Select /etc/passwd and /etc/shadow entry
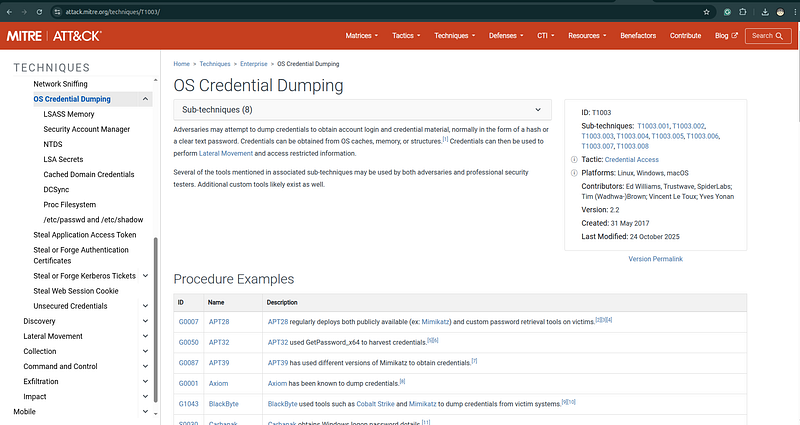This screenshot has height=425, width=800. (x=93, y=219)
